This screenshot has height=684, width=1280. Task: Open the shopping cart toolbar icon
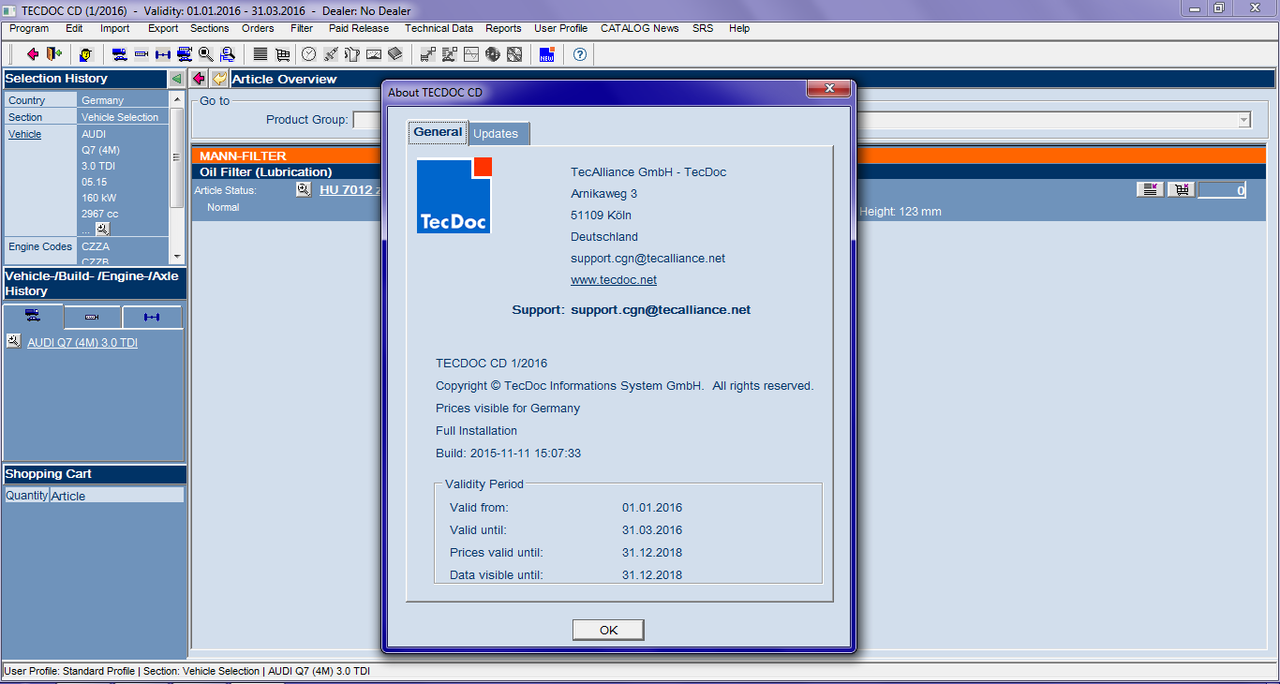tap(283, 54)
